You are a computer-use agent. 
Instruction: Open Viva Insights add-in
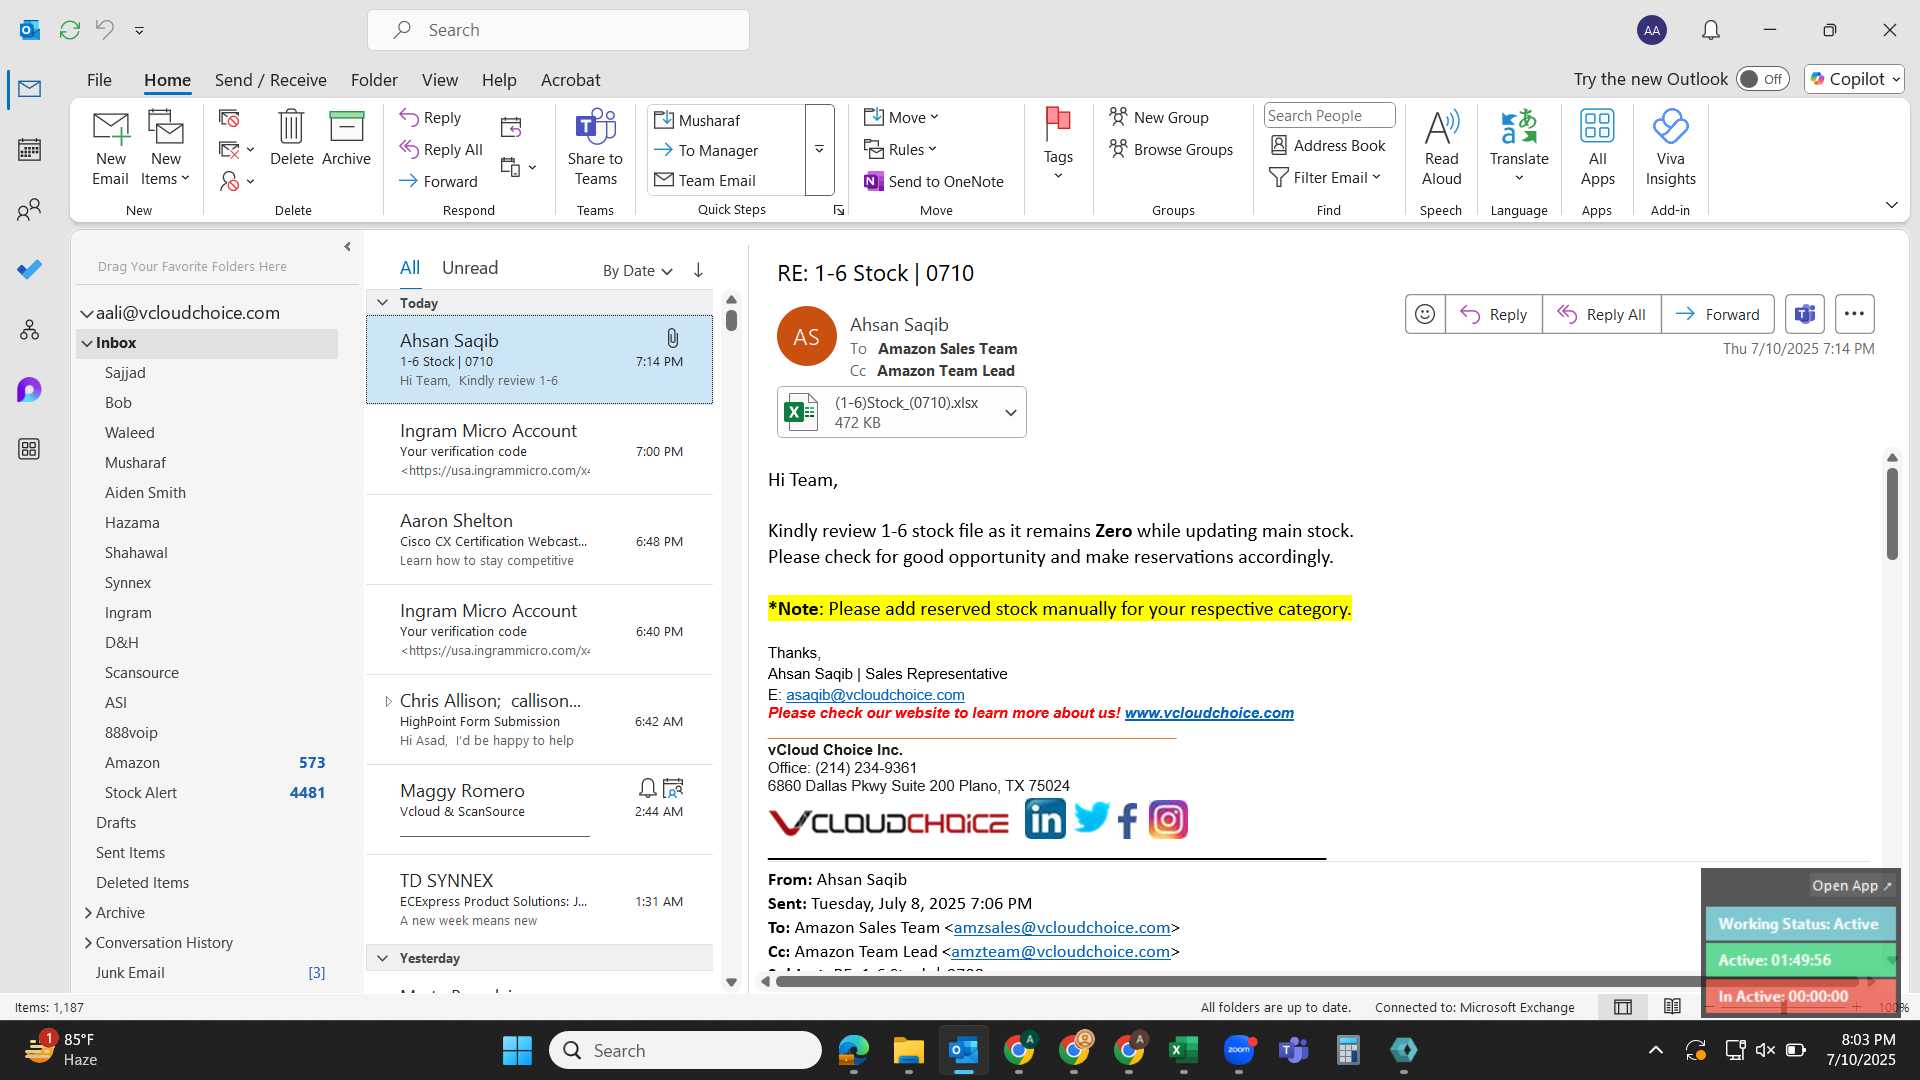(x=1670, y=148)
